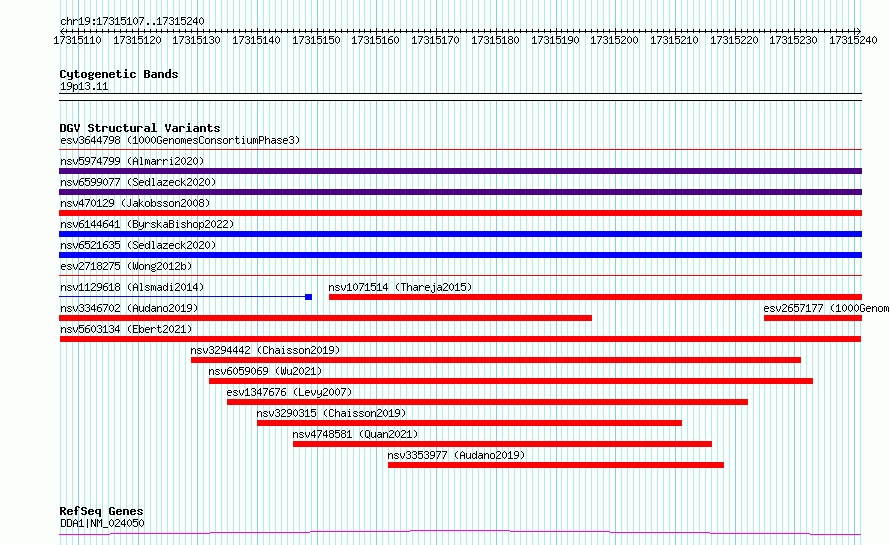Viewport: 890px width, 545px height.
Task: Open the DDA1|NM_024050 gene link
Action: pyautogui.click(x=102, y=523)
